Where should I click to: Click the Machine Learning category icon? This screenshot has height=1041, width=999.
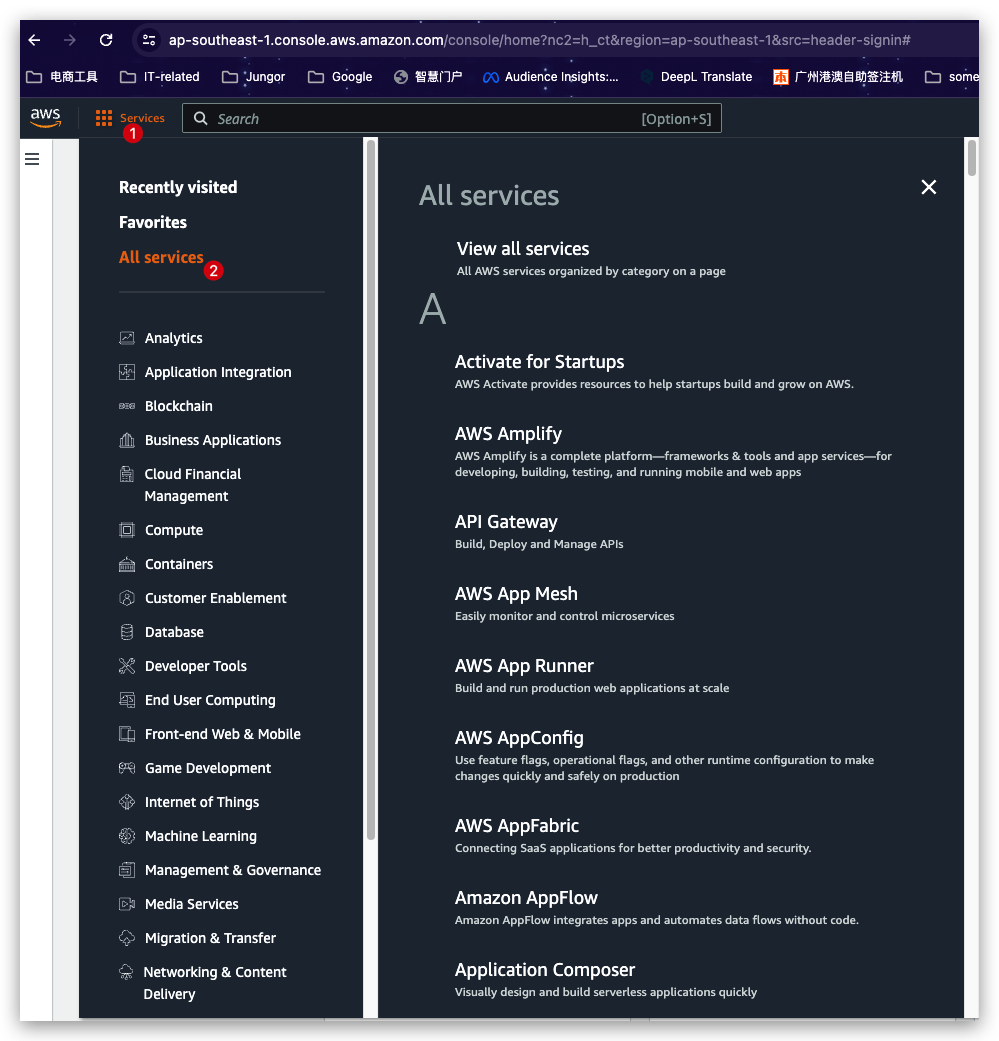pos(127,836)
